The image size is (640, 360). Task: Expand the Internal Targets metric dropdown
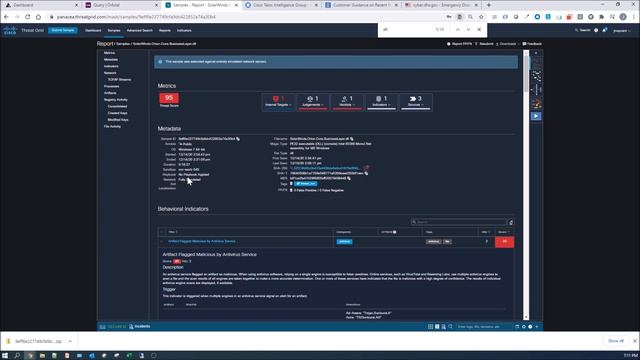tap(278, 102)
